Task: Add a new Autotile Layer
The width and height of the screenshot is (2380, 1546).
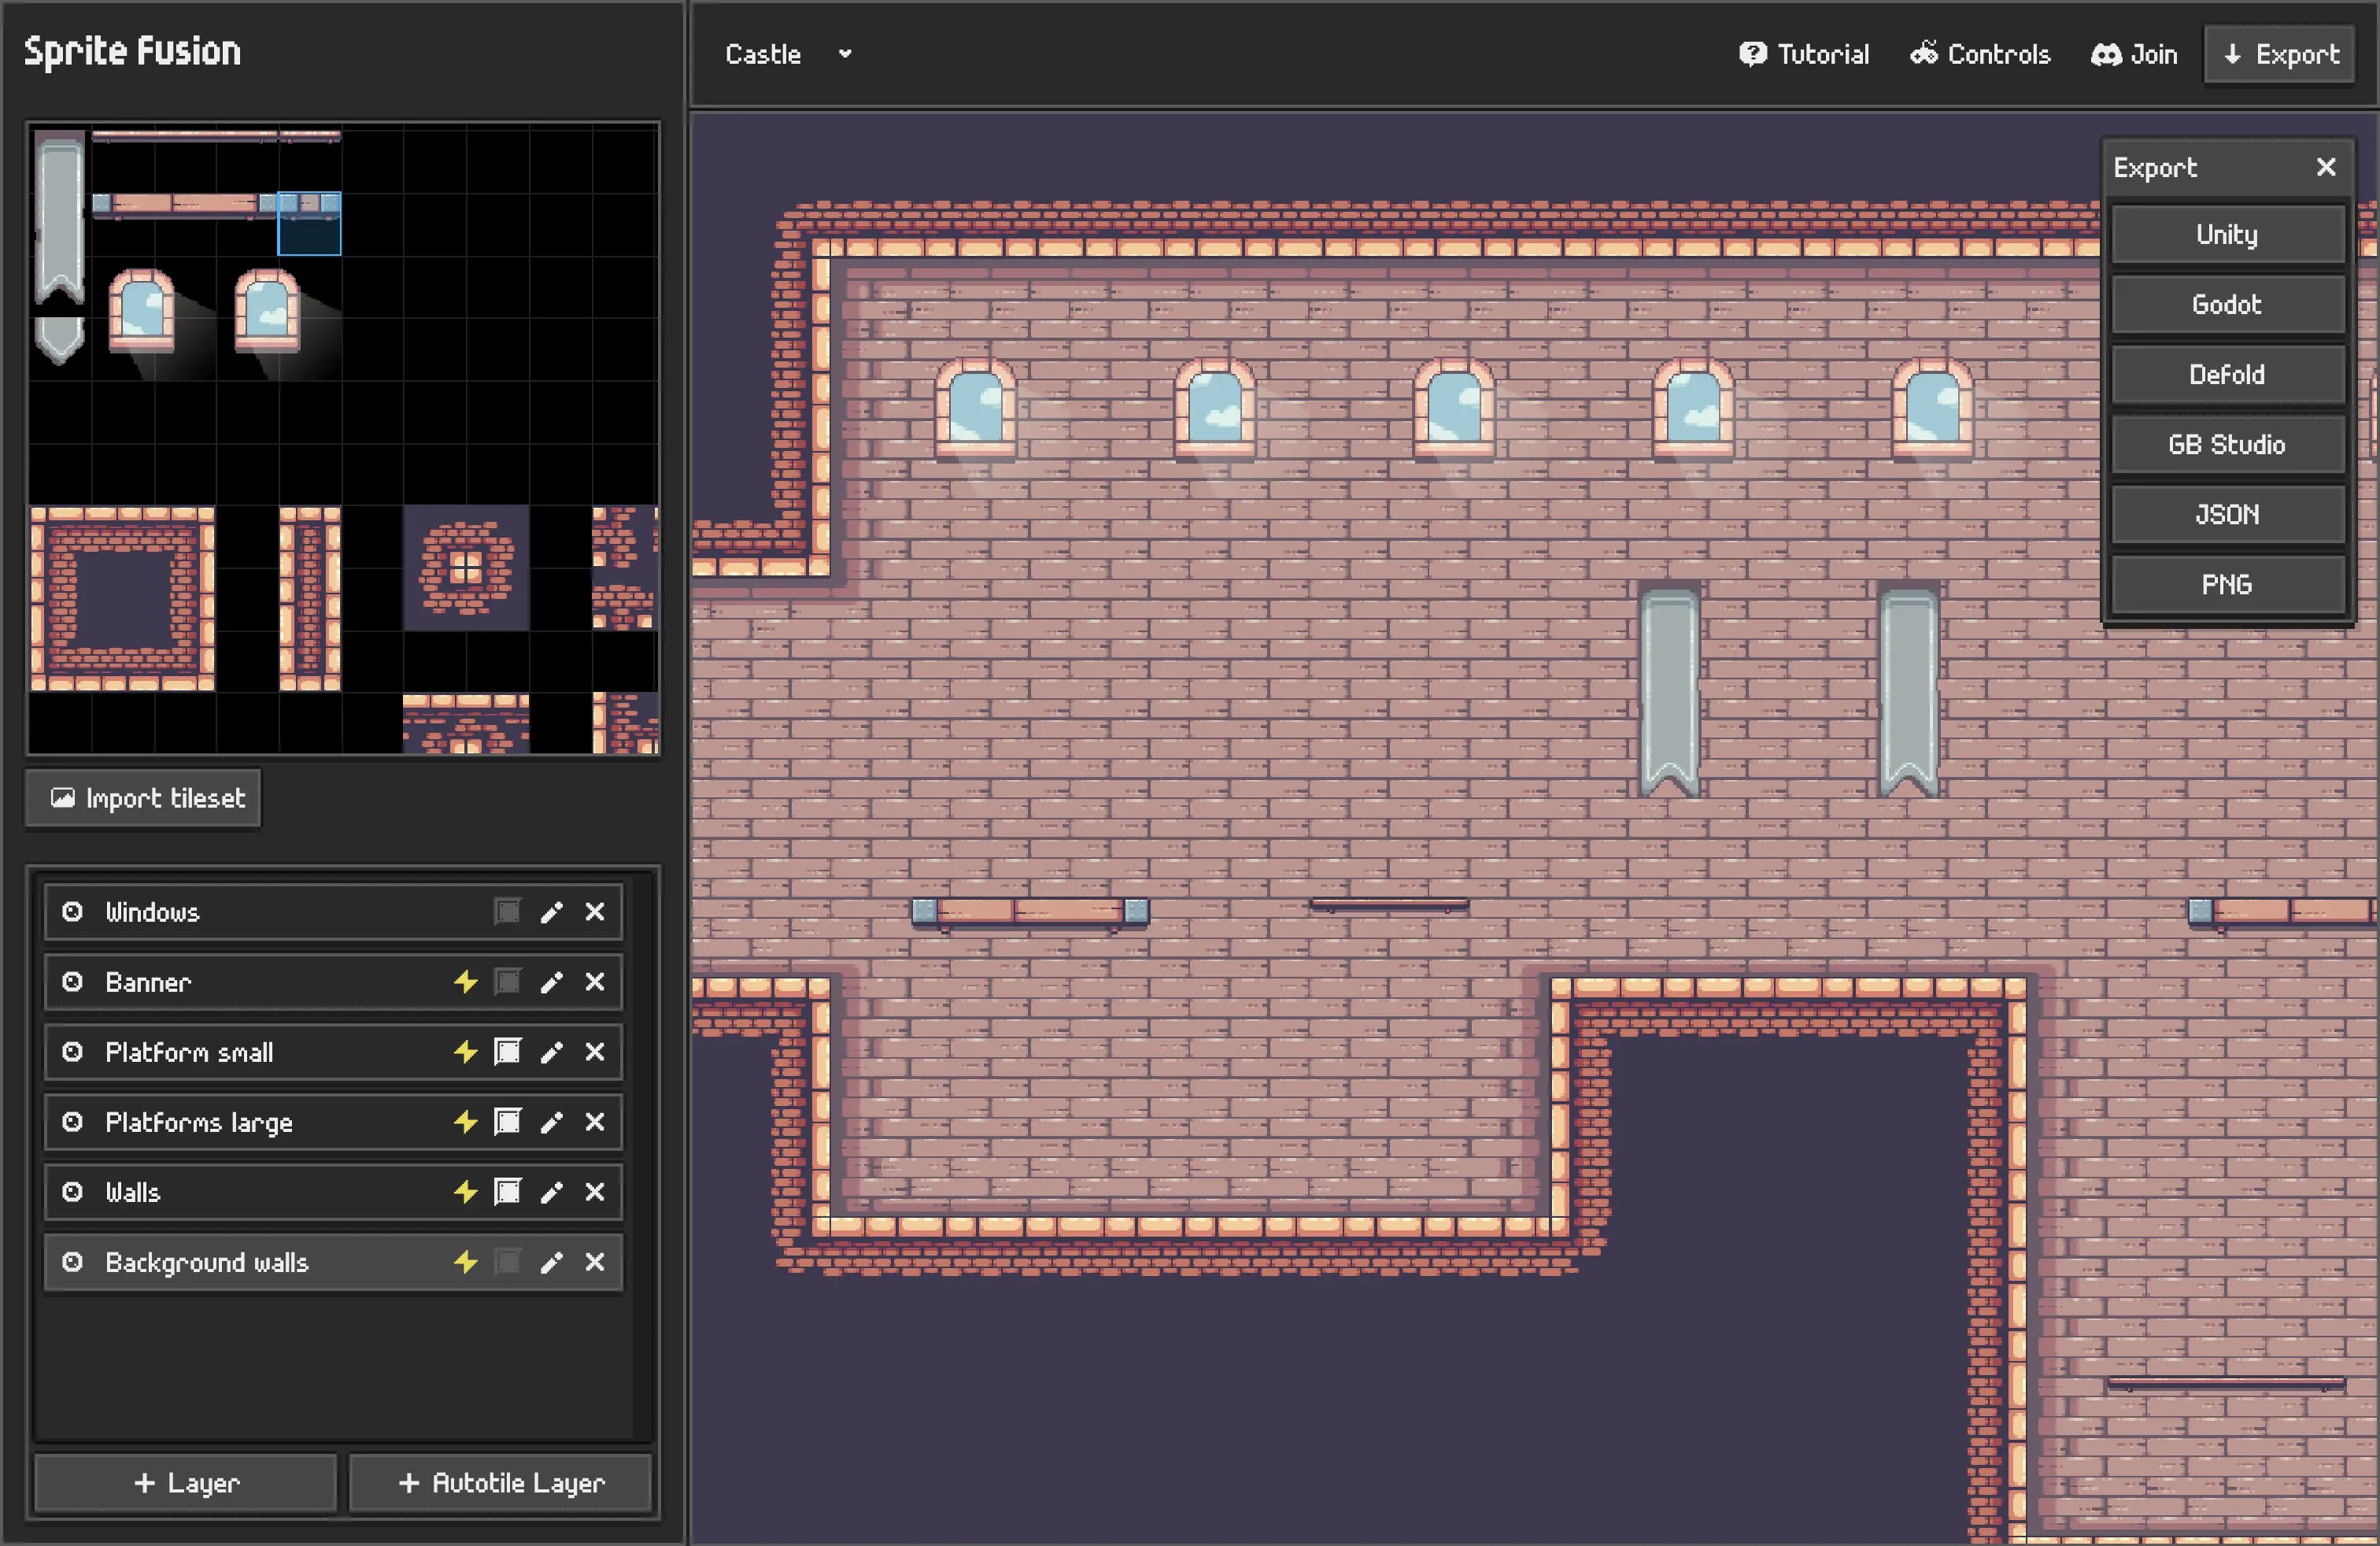Action: point(500,1482)
